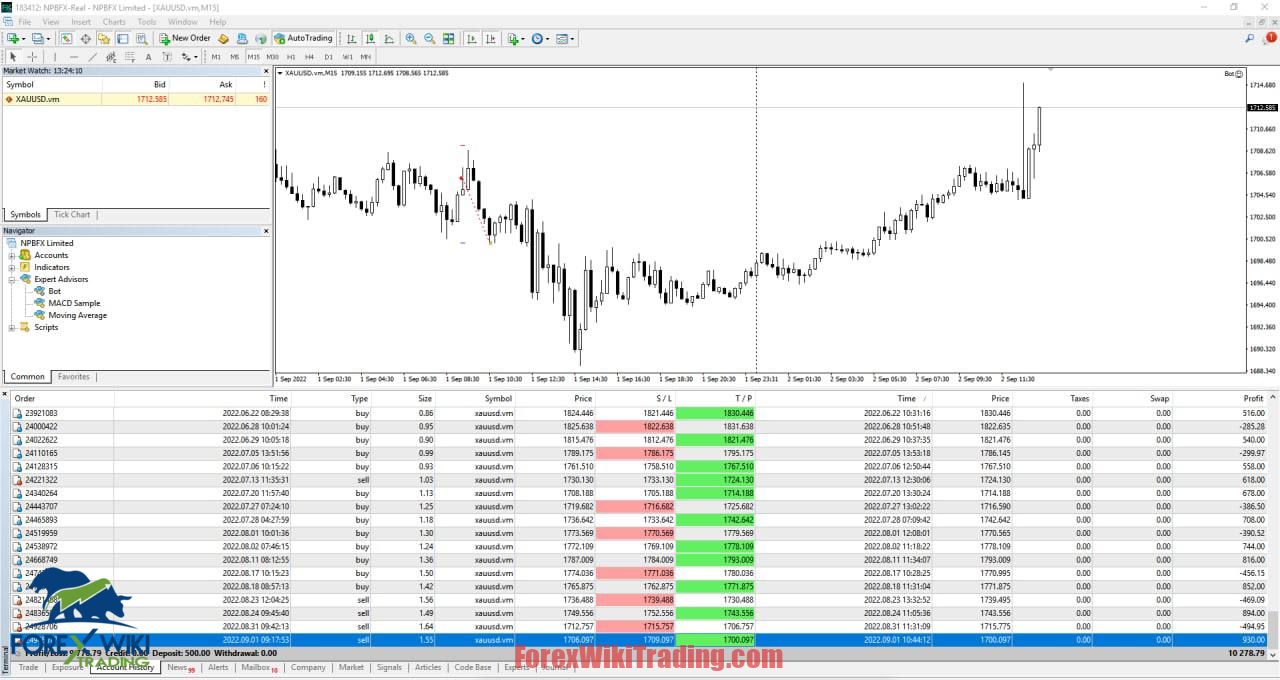Expand the Accounts tree node
Viewport: 1280px width, 680px height.
pyautogui.click(x=12, y=255)
